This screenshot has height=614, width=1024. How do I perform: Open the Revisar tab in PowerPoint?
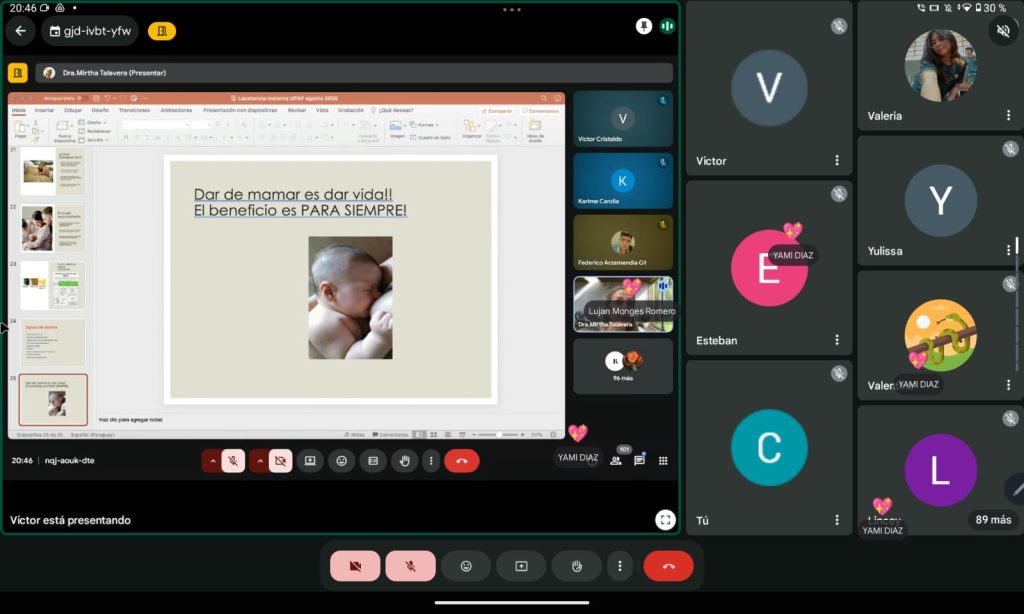(x=296, y=110)
